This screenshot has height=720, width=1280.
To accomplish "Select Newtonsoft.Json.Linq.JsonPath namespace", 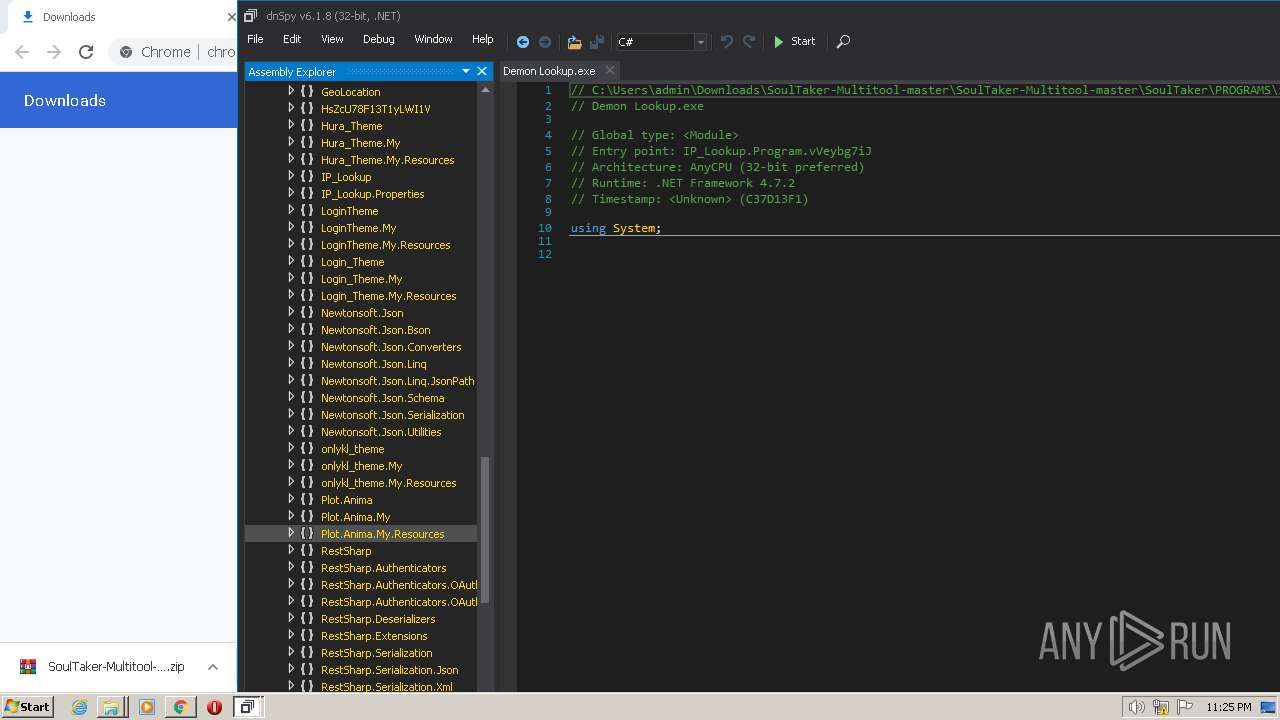I will click(x=397, y=381).
